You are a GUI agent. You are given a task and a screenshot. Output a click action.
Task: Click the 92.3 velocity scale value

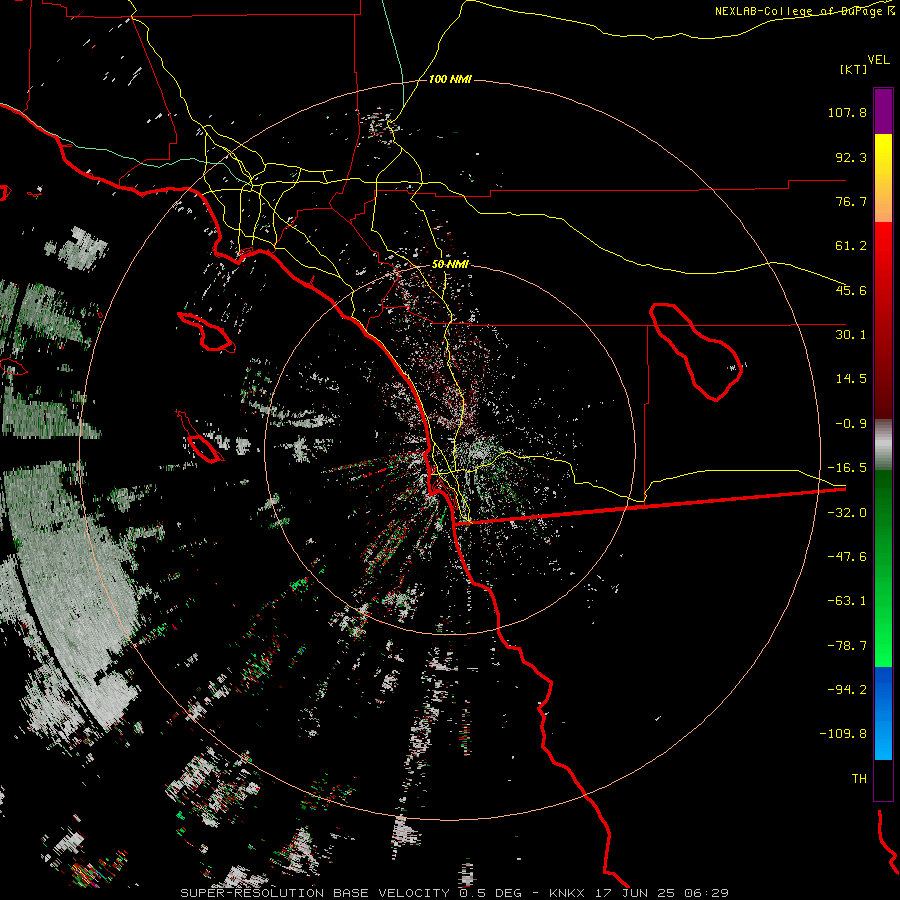tap(851, 157)
